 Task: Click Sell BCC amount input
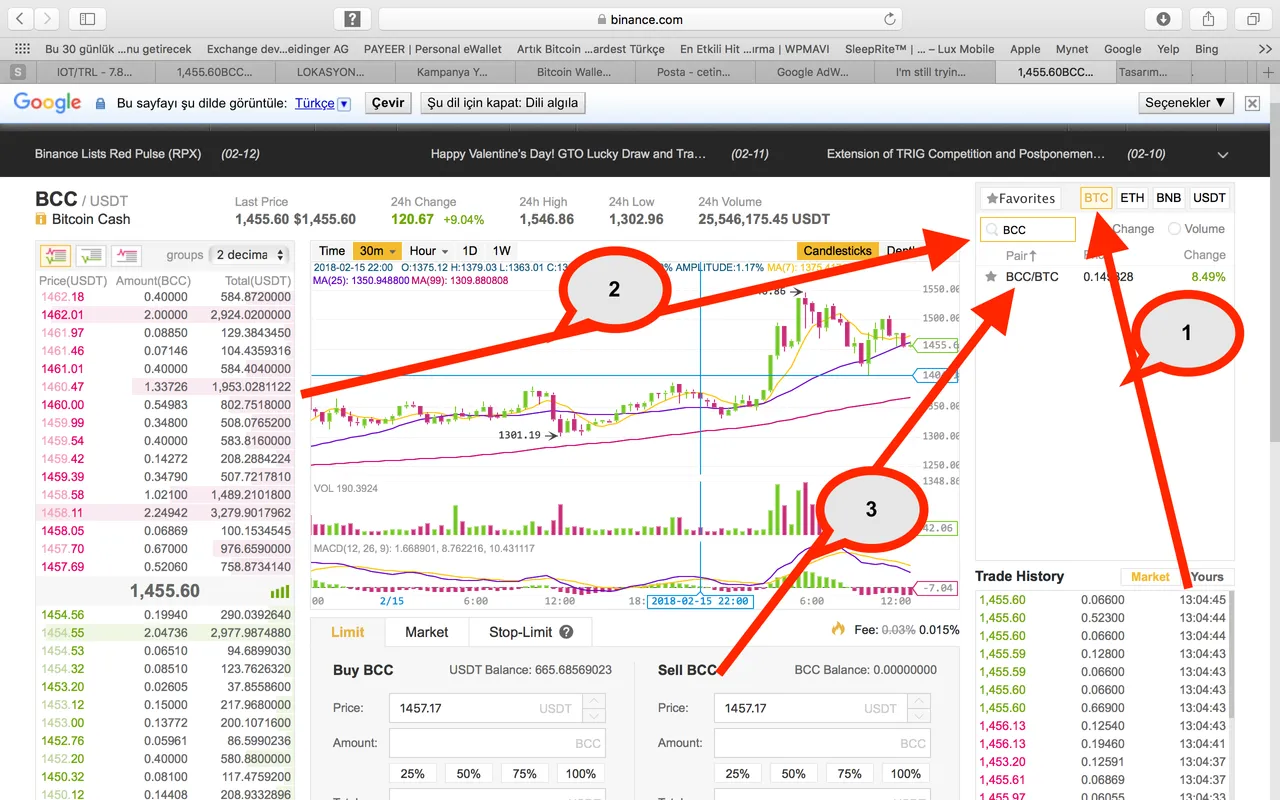(822, 743)
